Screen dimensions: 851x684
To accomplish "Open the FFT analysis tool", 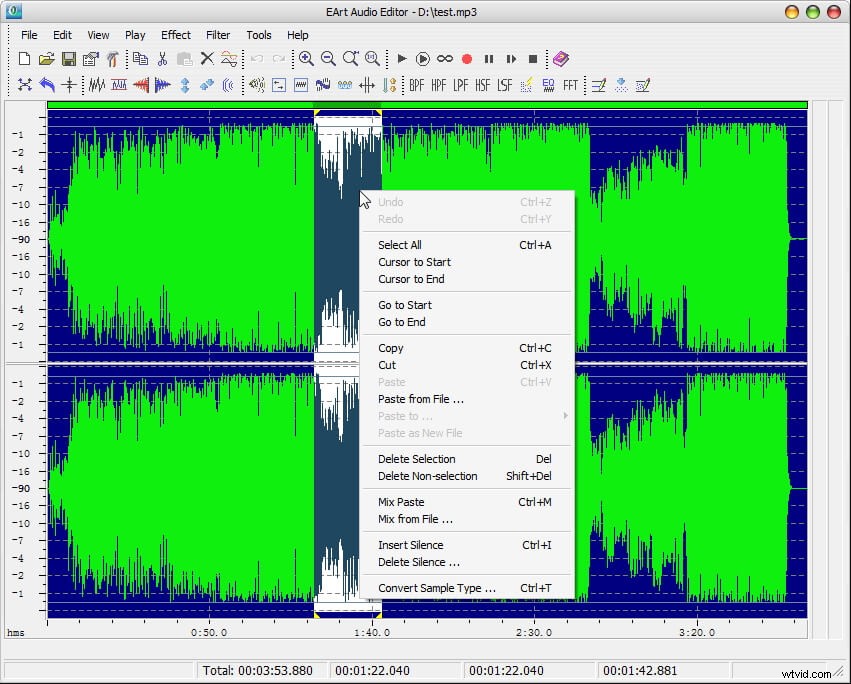I will coord(570,85).
